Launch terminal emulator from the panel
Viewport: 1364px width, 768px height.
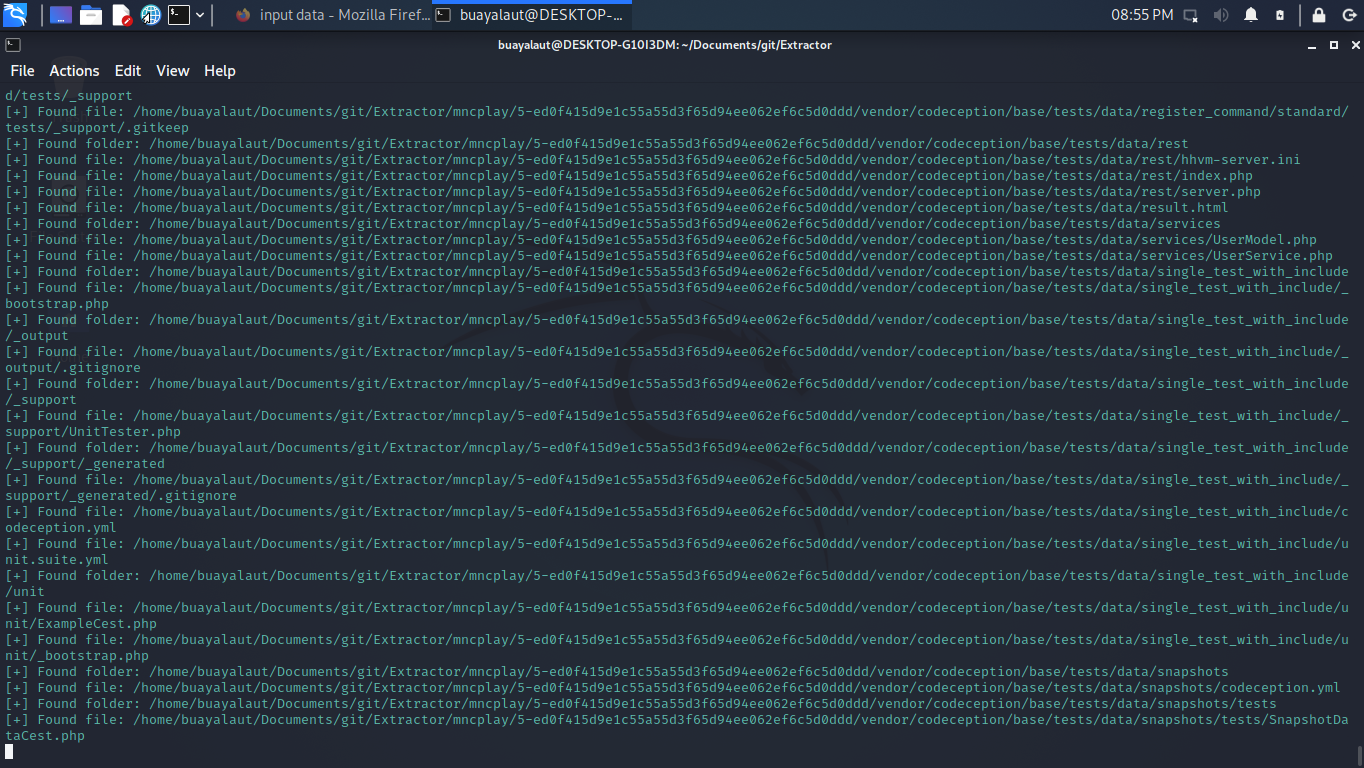(179, 15)
